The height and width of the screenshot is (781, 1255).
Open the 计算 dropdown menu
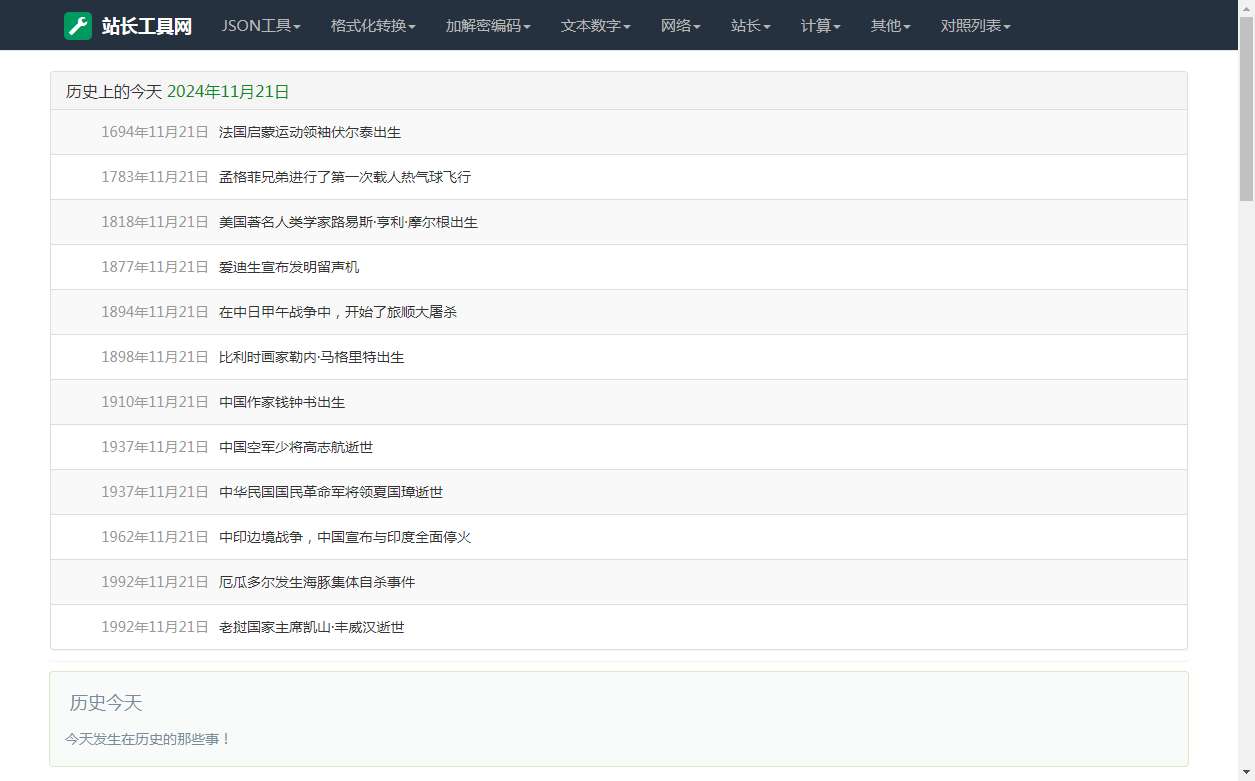coord(819,26)
